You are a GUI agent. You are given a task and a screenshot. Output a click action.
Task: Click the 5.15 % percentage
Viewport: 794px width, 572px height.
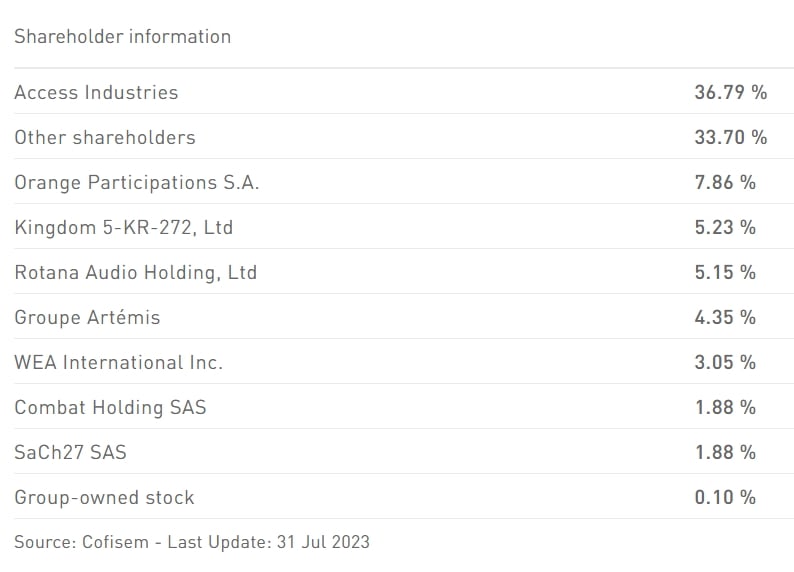(x=725, y=273)
